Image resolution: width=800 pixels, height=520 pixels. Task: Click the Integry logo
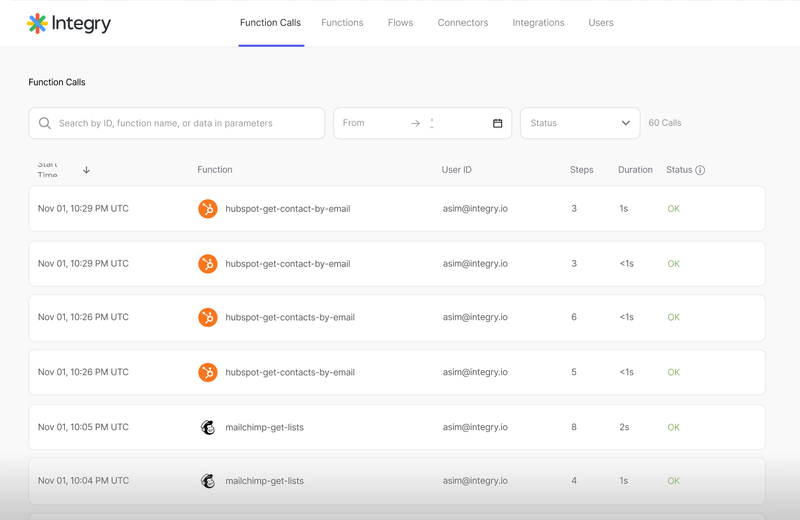[x=69, y=23]
